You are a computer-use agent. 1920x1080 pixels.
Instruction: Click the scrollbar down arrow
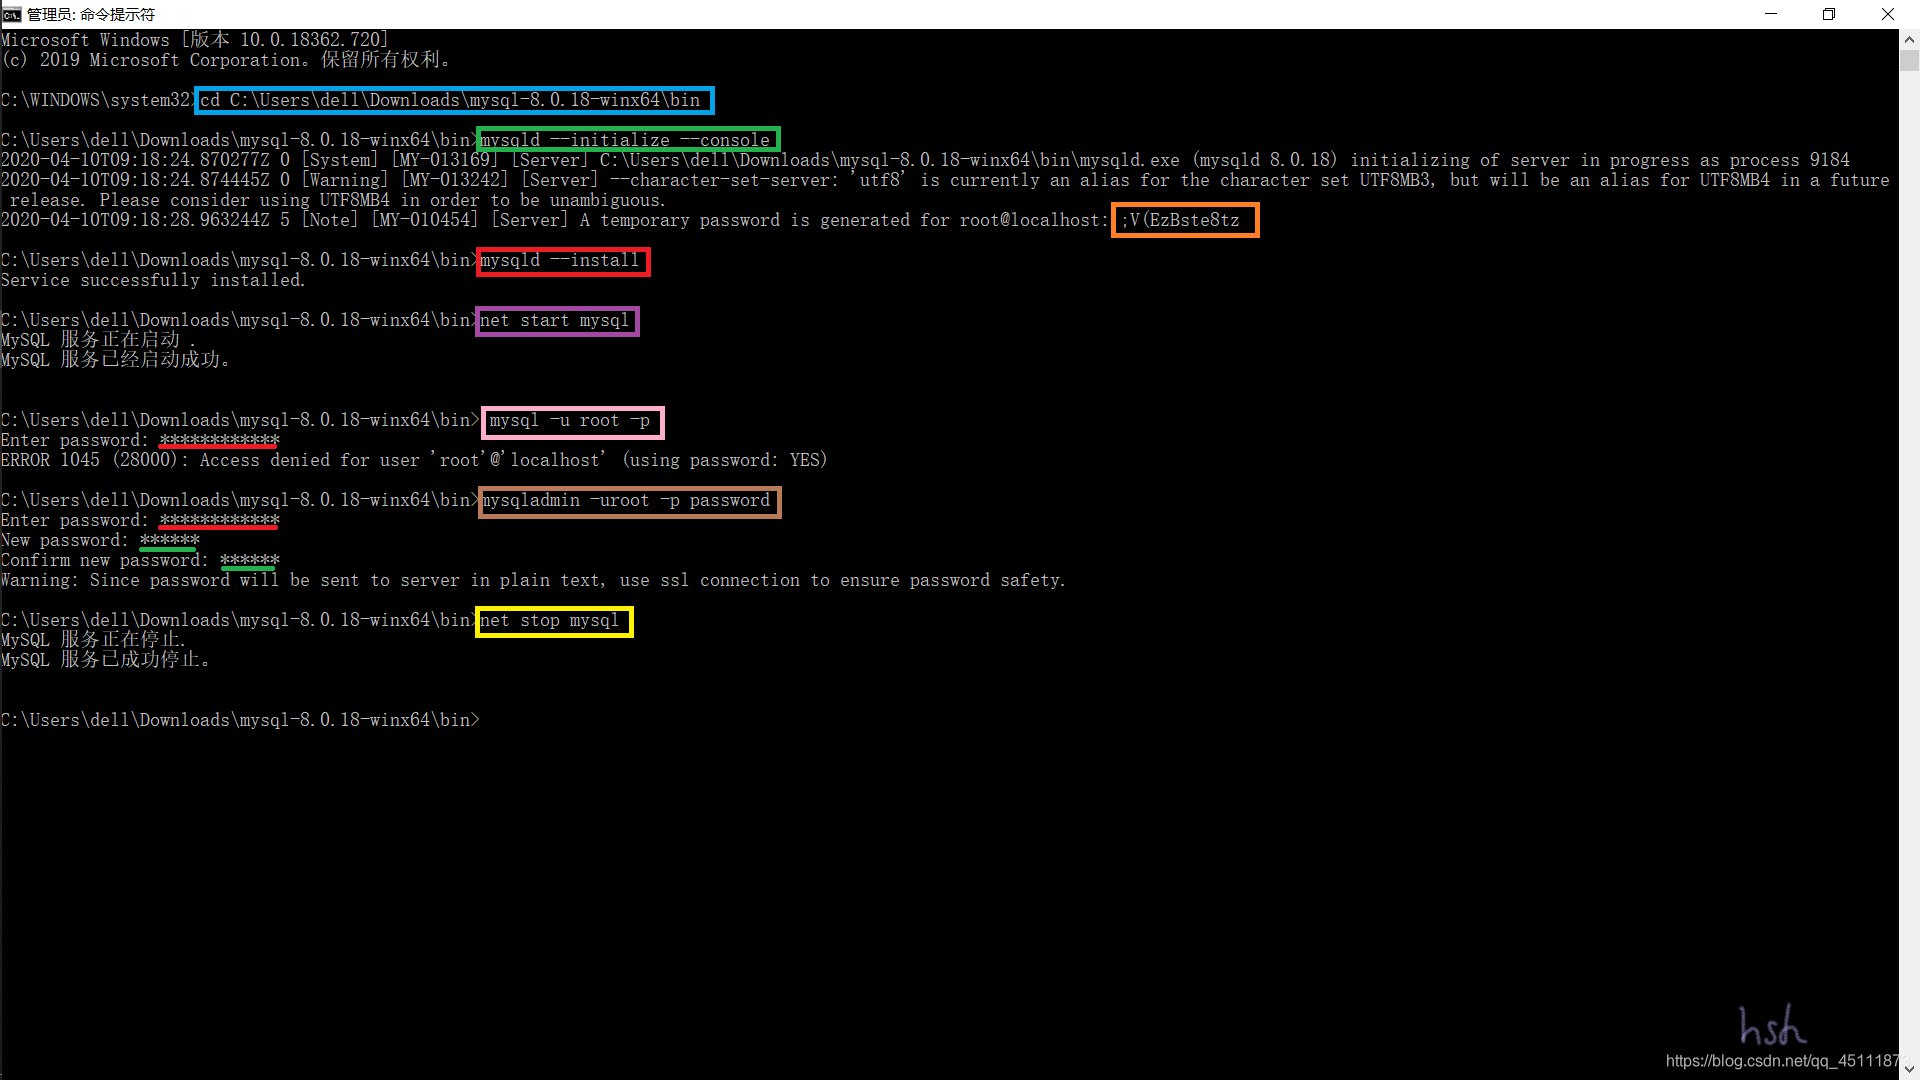point(1909,1069)
